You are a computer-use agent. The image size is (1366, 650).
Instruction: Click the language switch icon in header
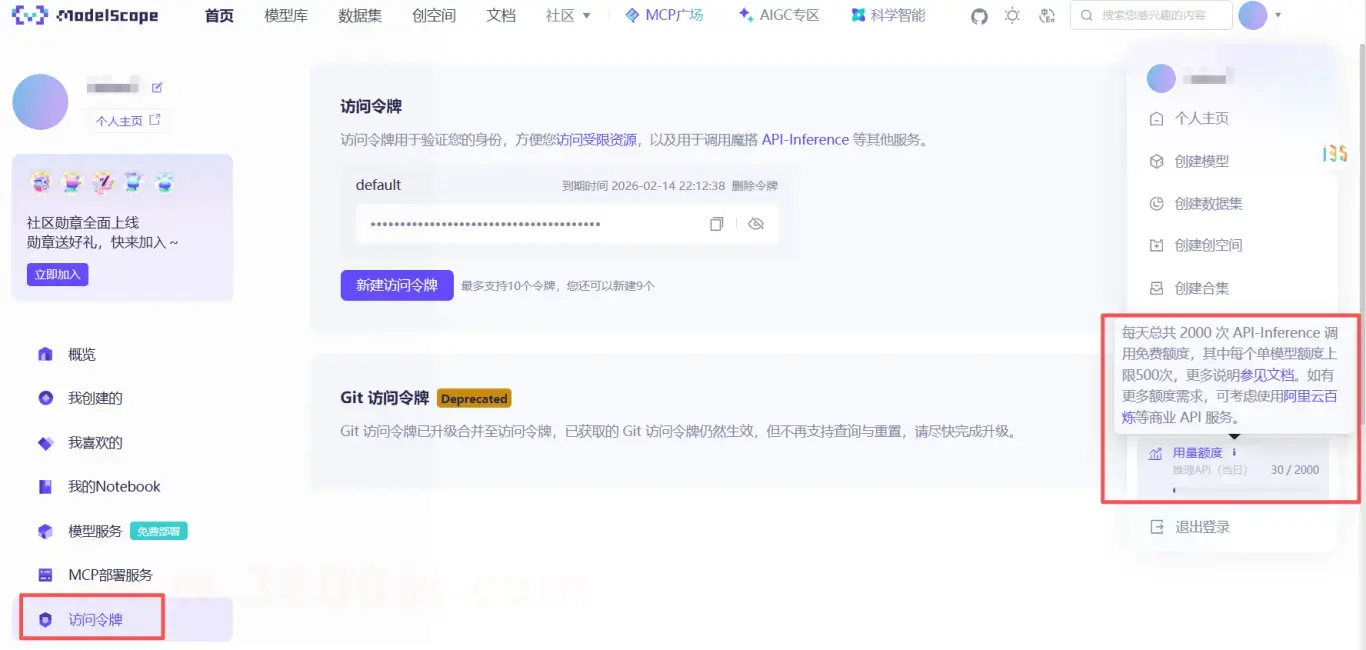1047,16
